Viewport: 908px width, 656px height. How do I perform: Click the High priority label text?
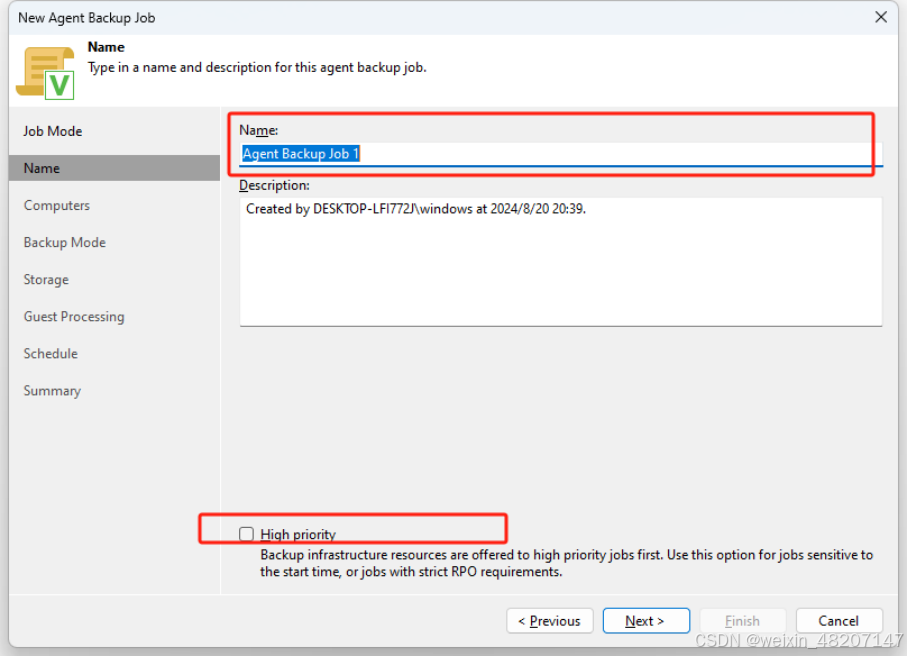(x=298, y=534)
